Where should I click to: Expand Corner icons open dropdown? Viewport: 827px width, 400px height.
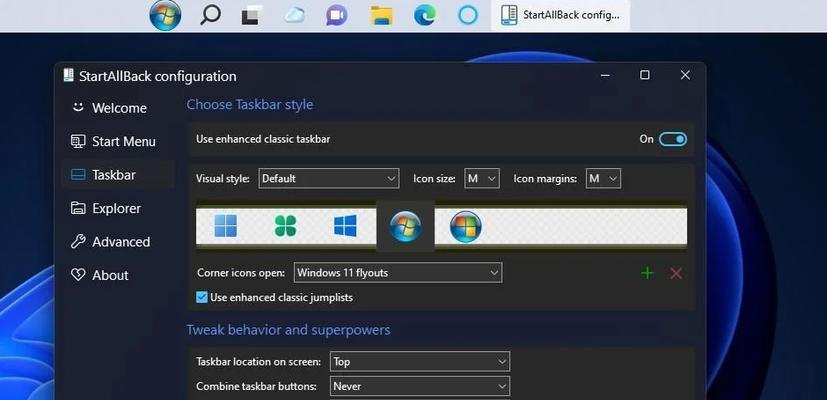[x=398, y=273]
